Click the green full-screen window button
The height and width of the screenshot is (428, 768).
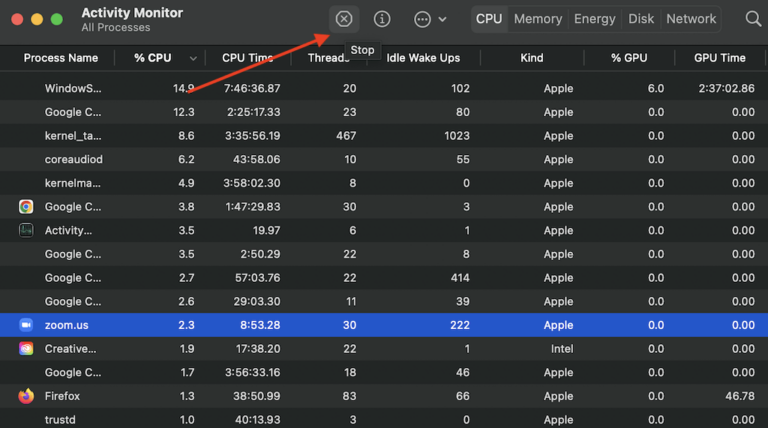[x=57, y=19]
